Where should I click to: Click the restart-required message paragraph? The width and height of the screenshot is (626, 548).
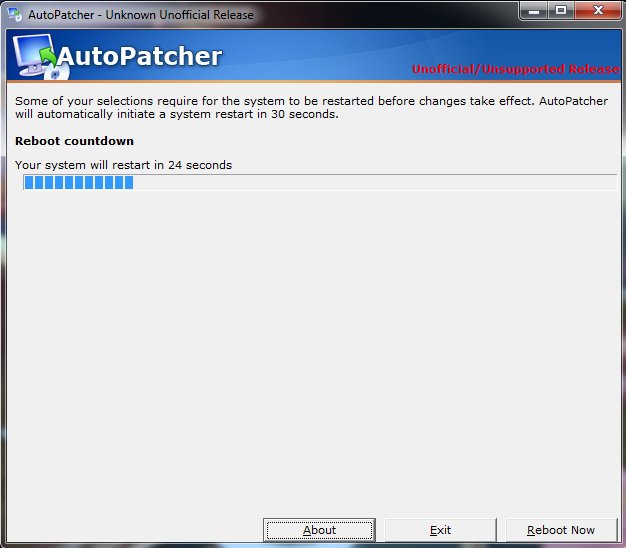(311, 107)
